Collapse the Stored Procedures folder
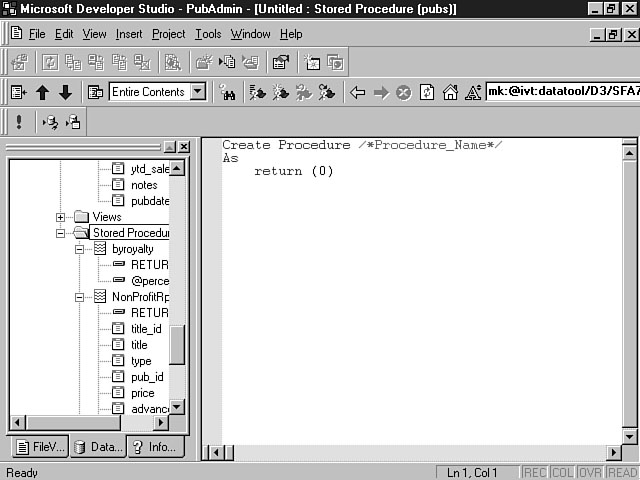Screen dimensions: 640x480 pos(61,233)
